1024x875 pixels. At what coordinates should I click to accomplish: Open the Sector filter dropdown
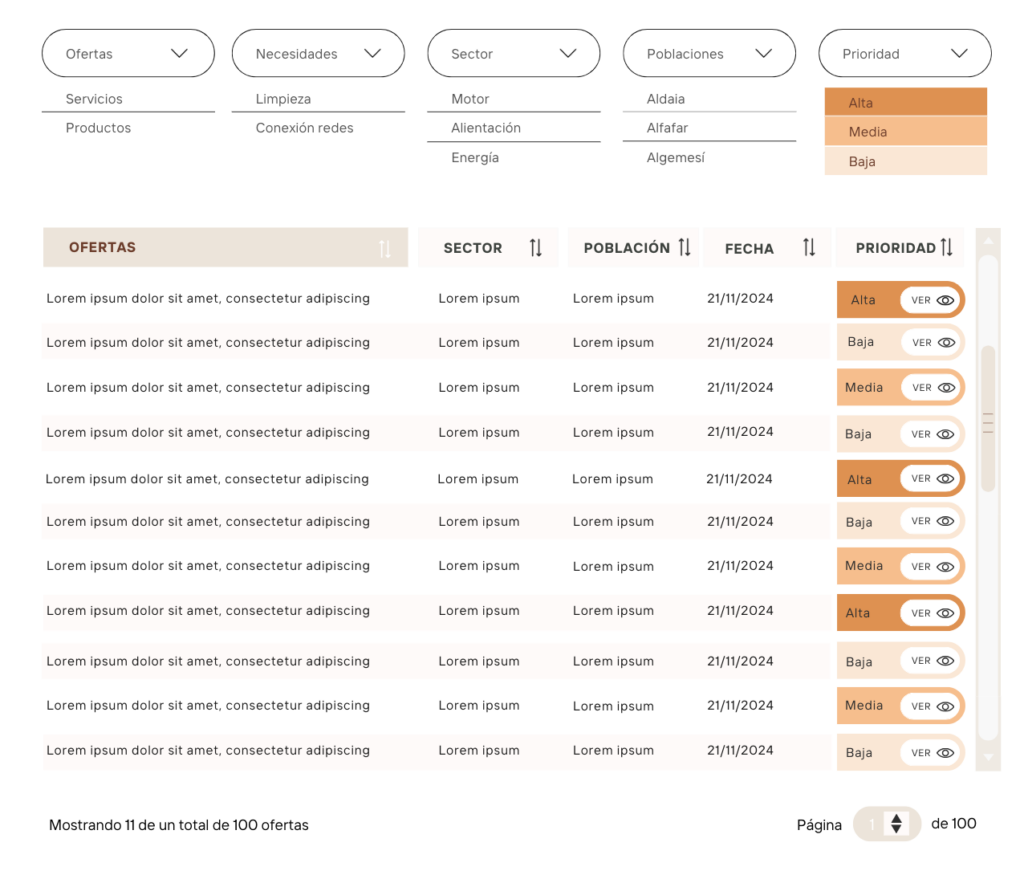tap(513, 54)
